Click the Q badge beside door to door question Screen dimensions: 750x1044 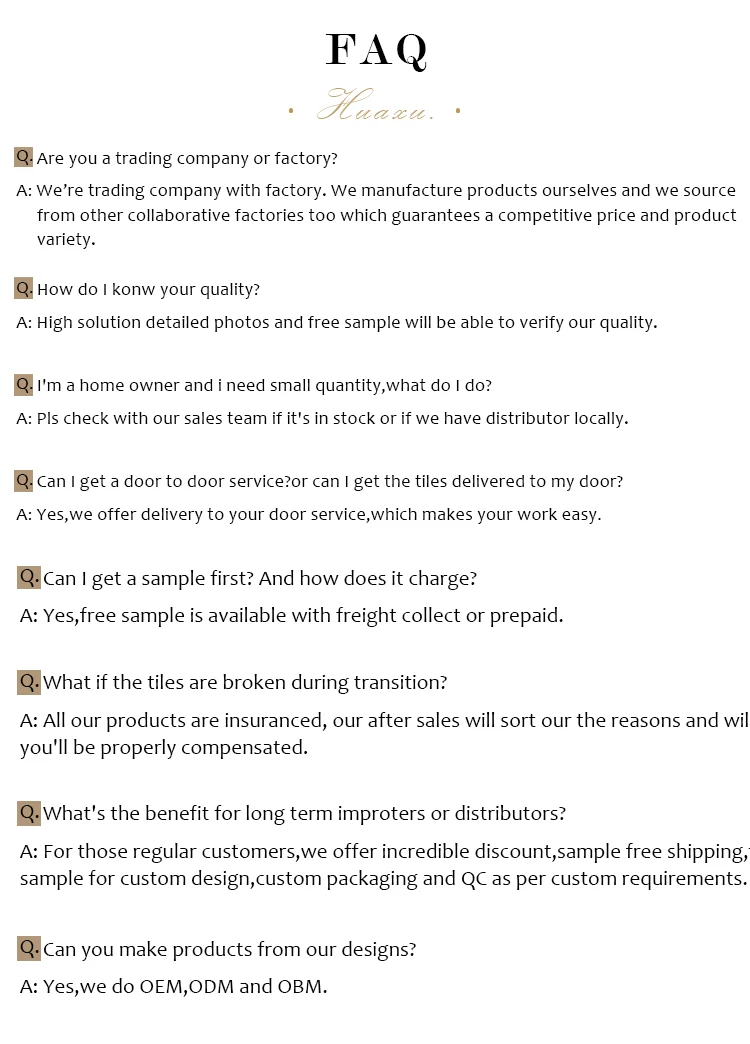(24, 481)
